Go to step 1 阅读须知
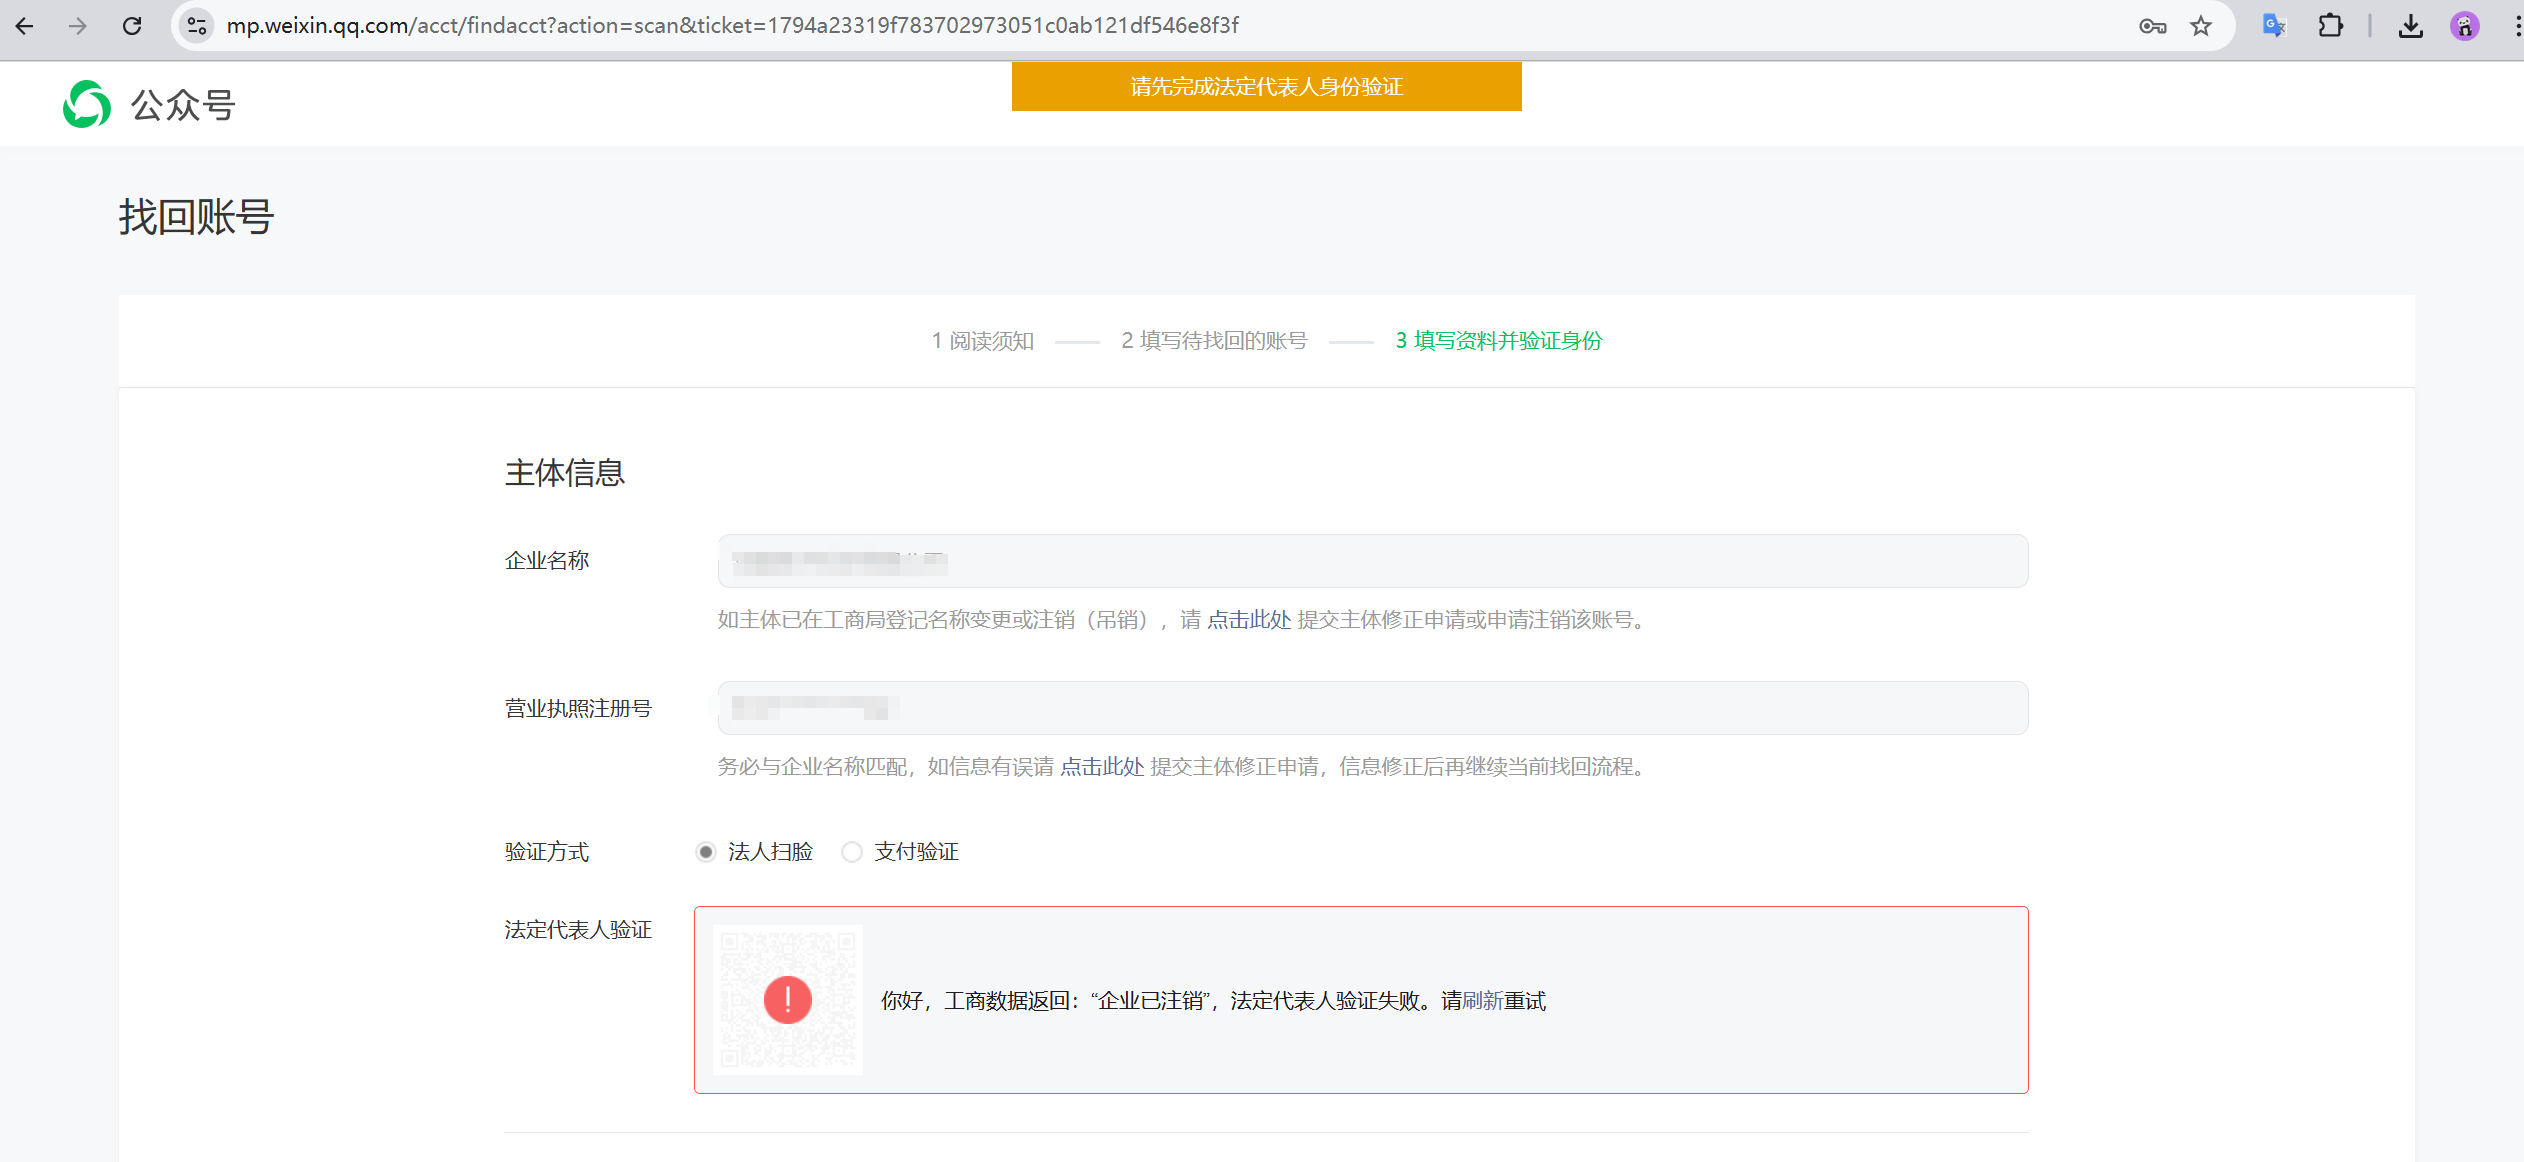The height and width of the screenshot is (1162, 2524). 982,341
